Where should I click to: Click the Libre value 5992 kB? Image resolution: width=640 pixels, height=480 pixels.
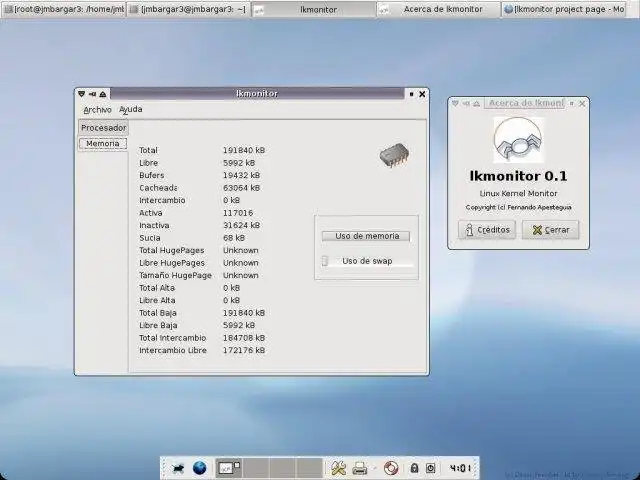(239, 163)
